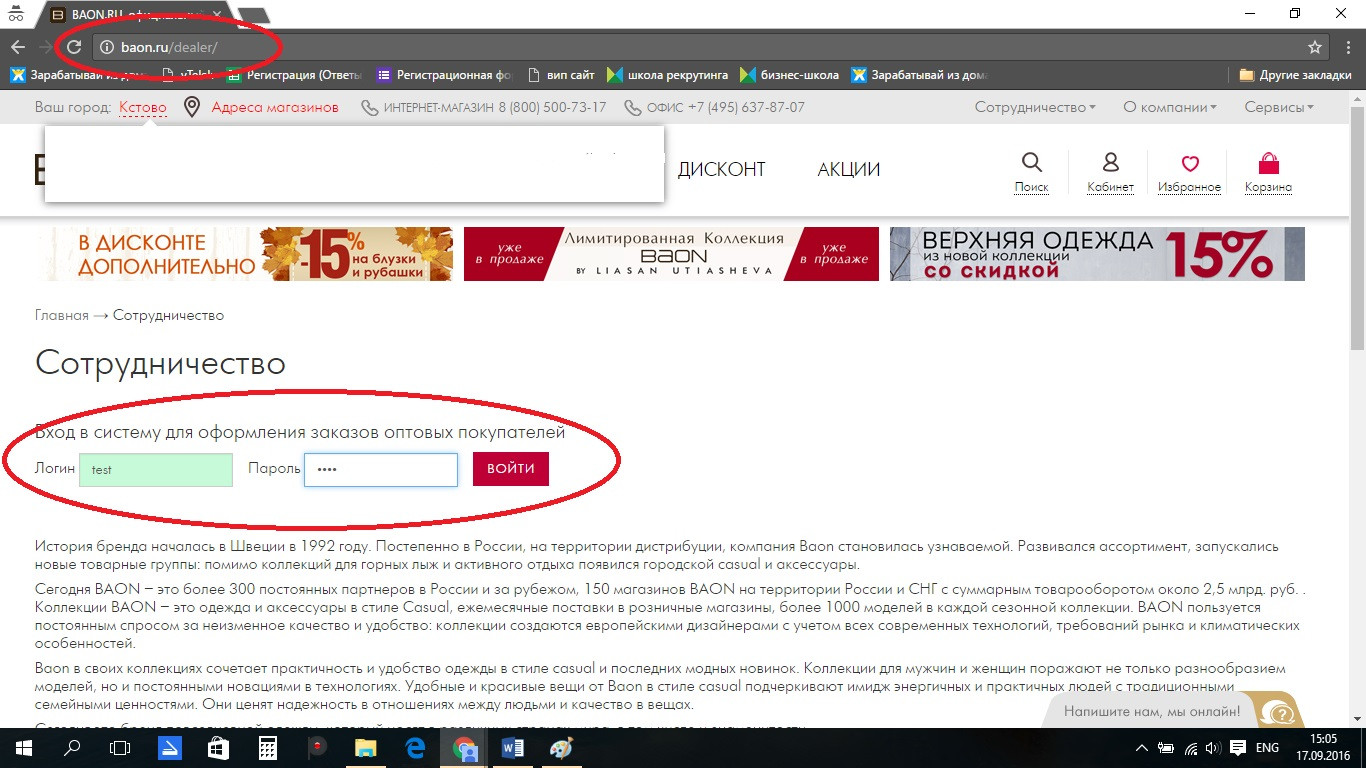
Task: Focus the Логин input field
Action: 156,470
